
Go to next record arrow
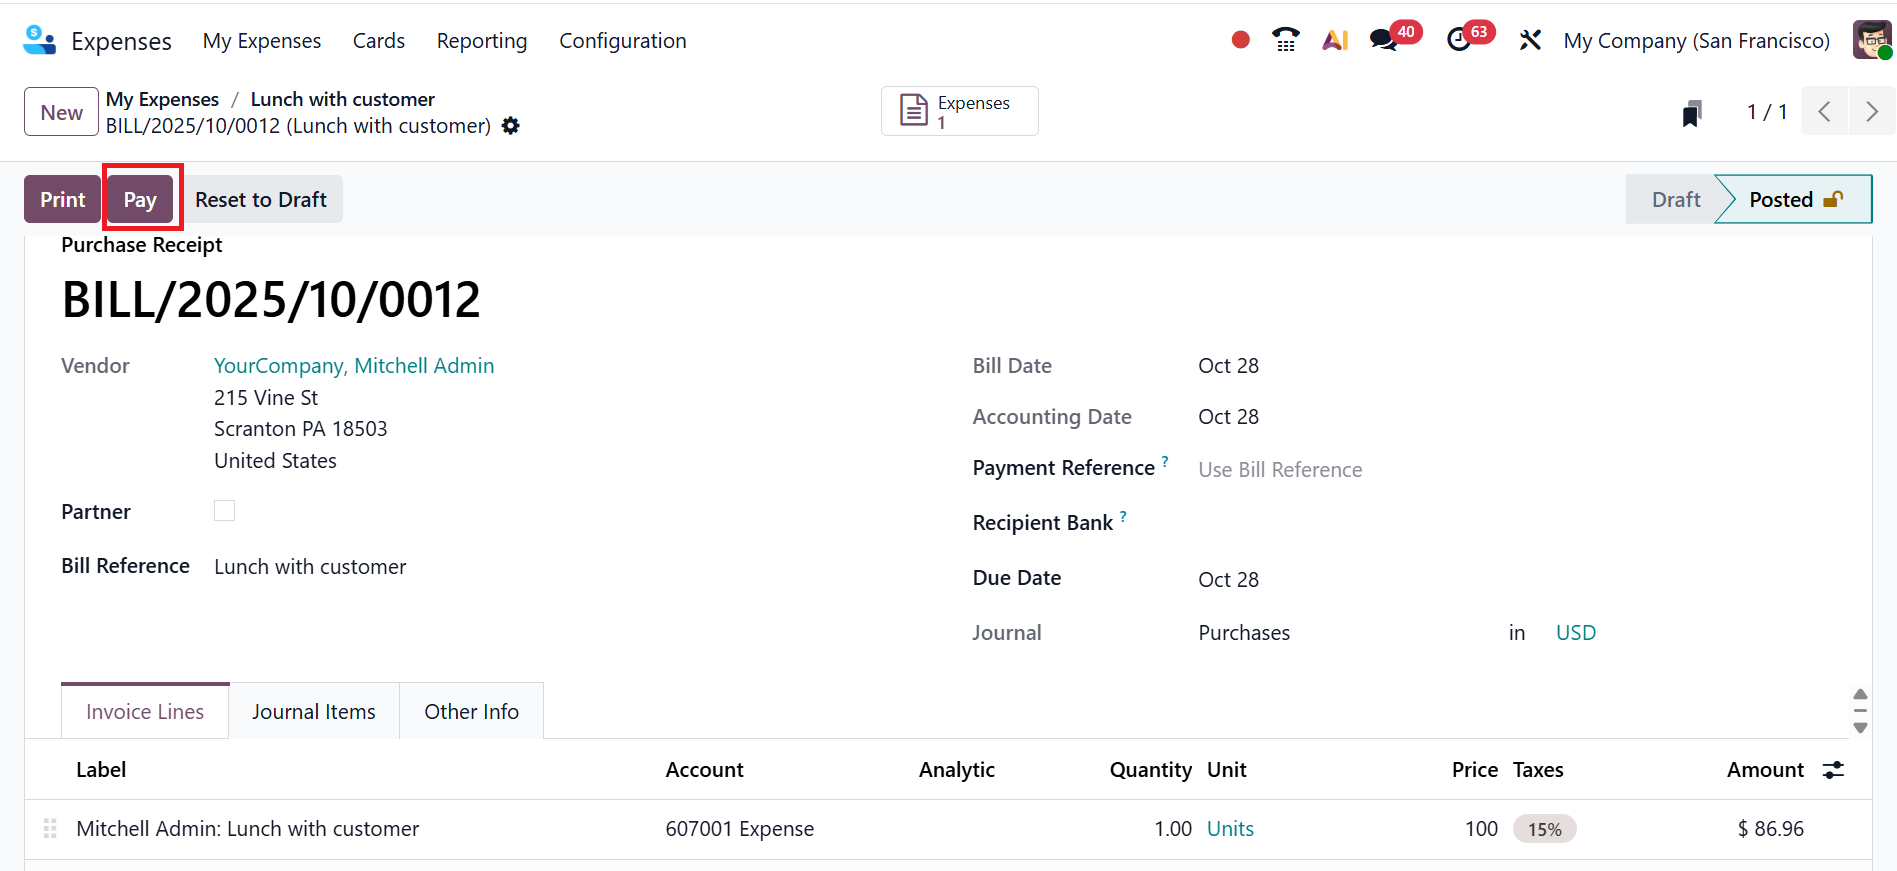(1871, 112)
